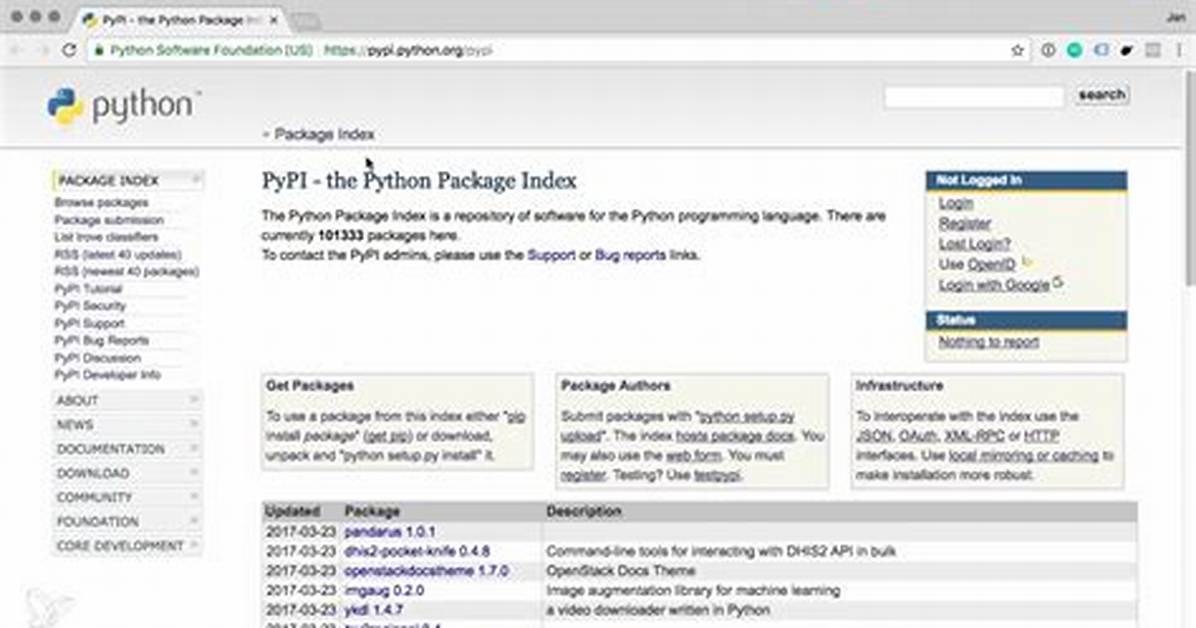Open PyPI Developer Info
The width and height of the screenshot is (1196, 628).
coord(108,375)
